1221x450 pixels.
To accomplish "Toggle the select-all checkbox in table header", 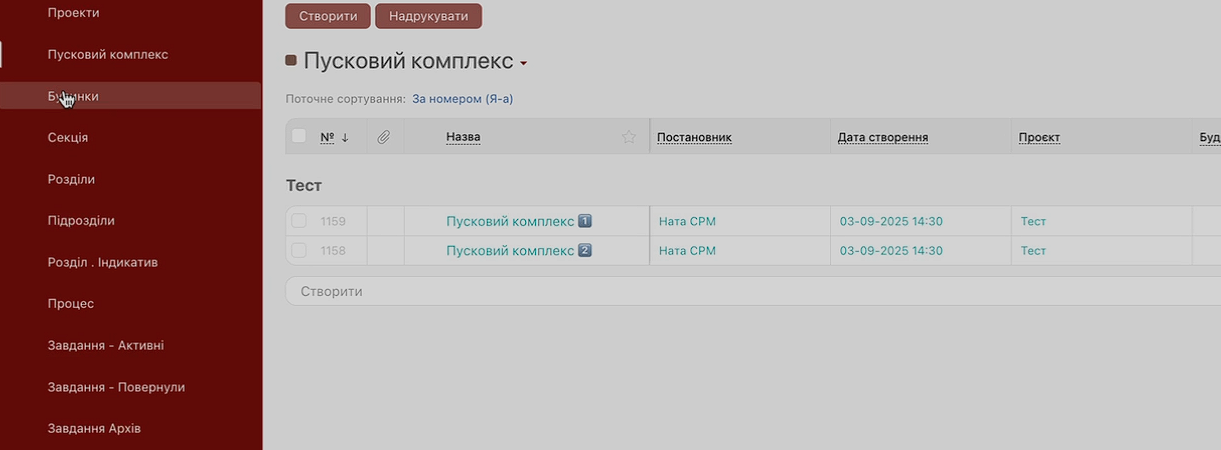I will [x=299, y=137].
